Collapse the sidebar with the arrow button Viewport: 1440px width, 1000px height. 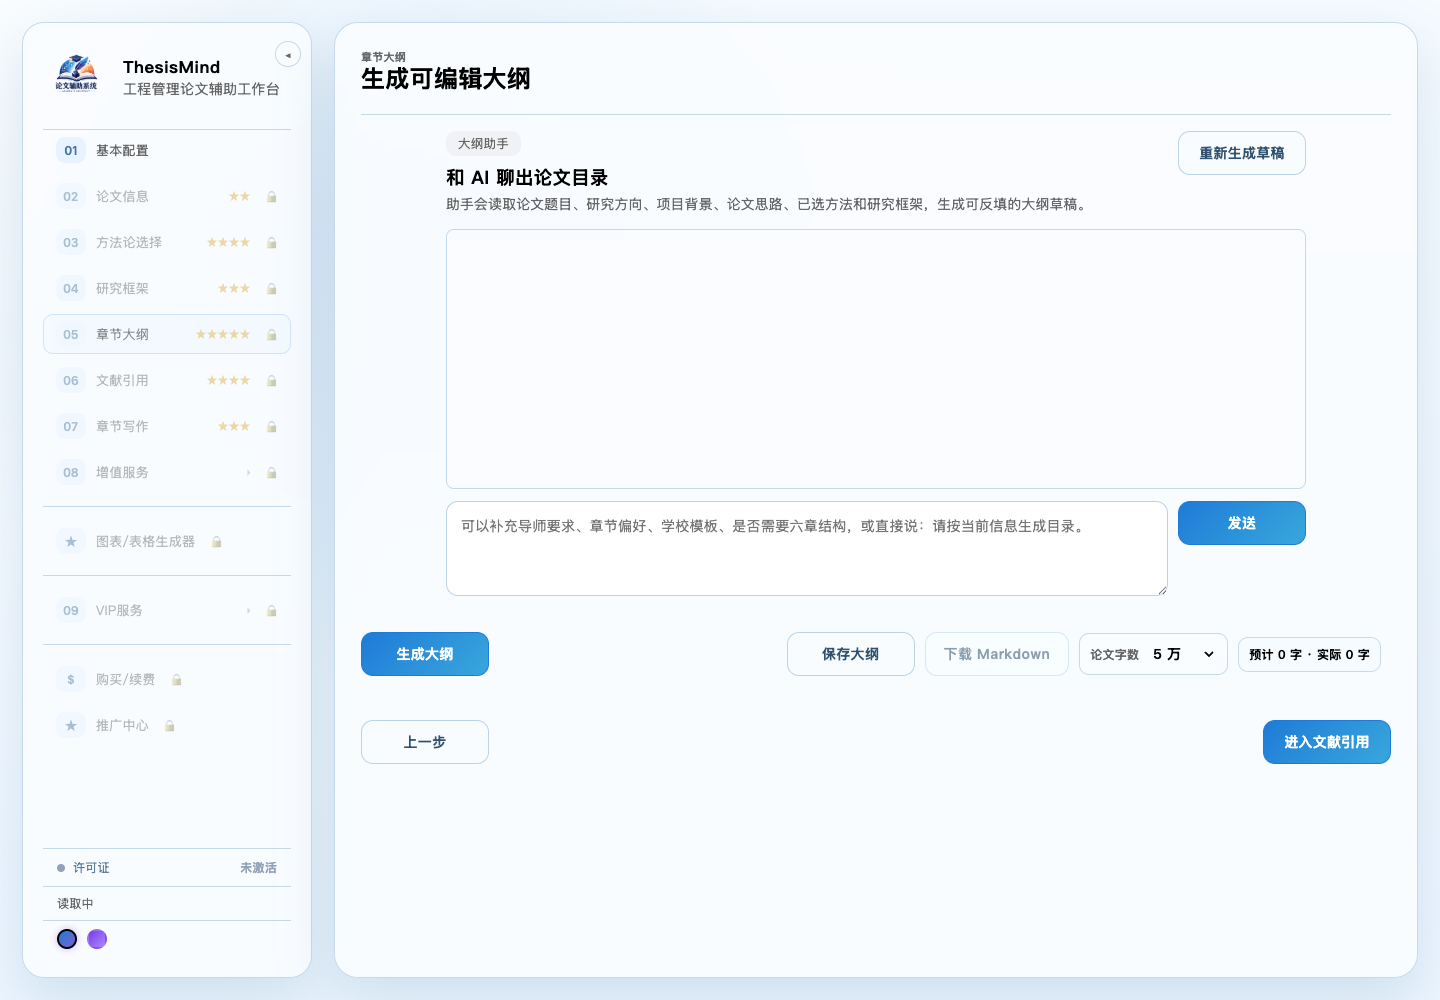pos(288,55)
